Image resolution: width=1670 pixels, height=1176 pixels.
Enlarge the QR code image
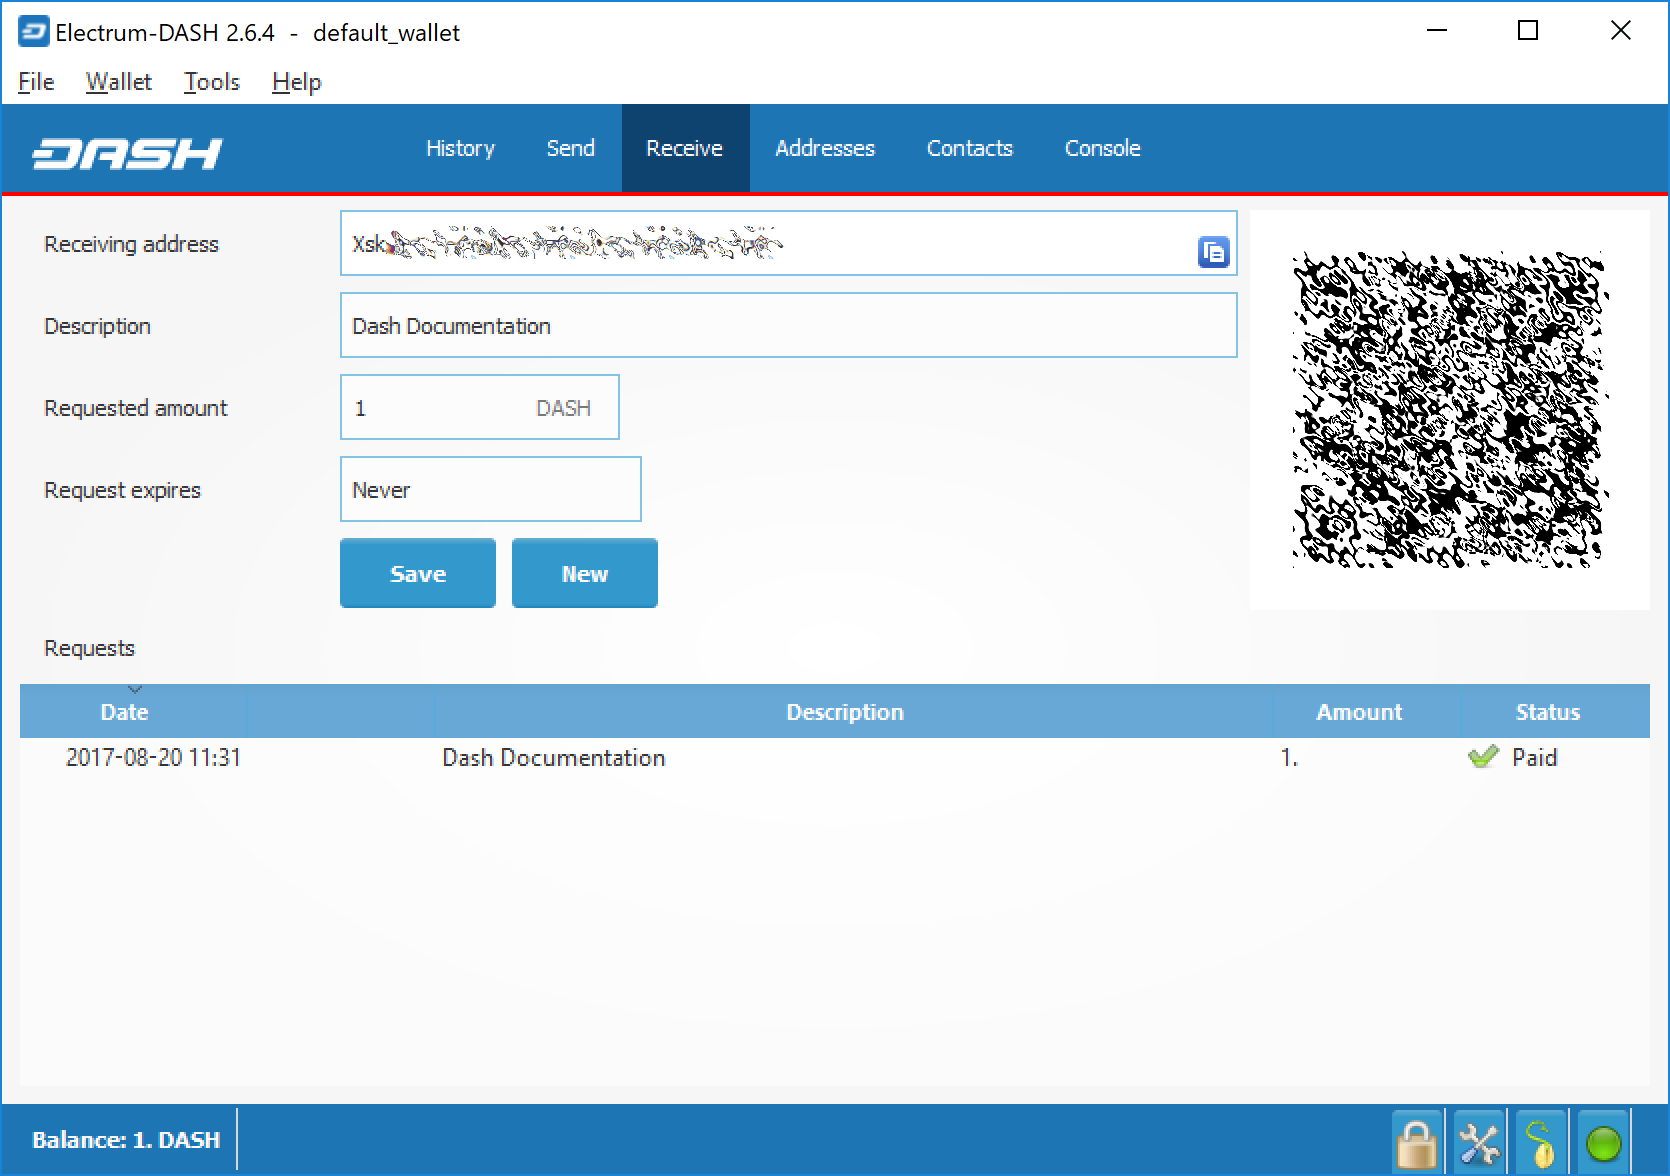pyautogui.click(x=1448, y=410)
